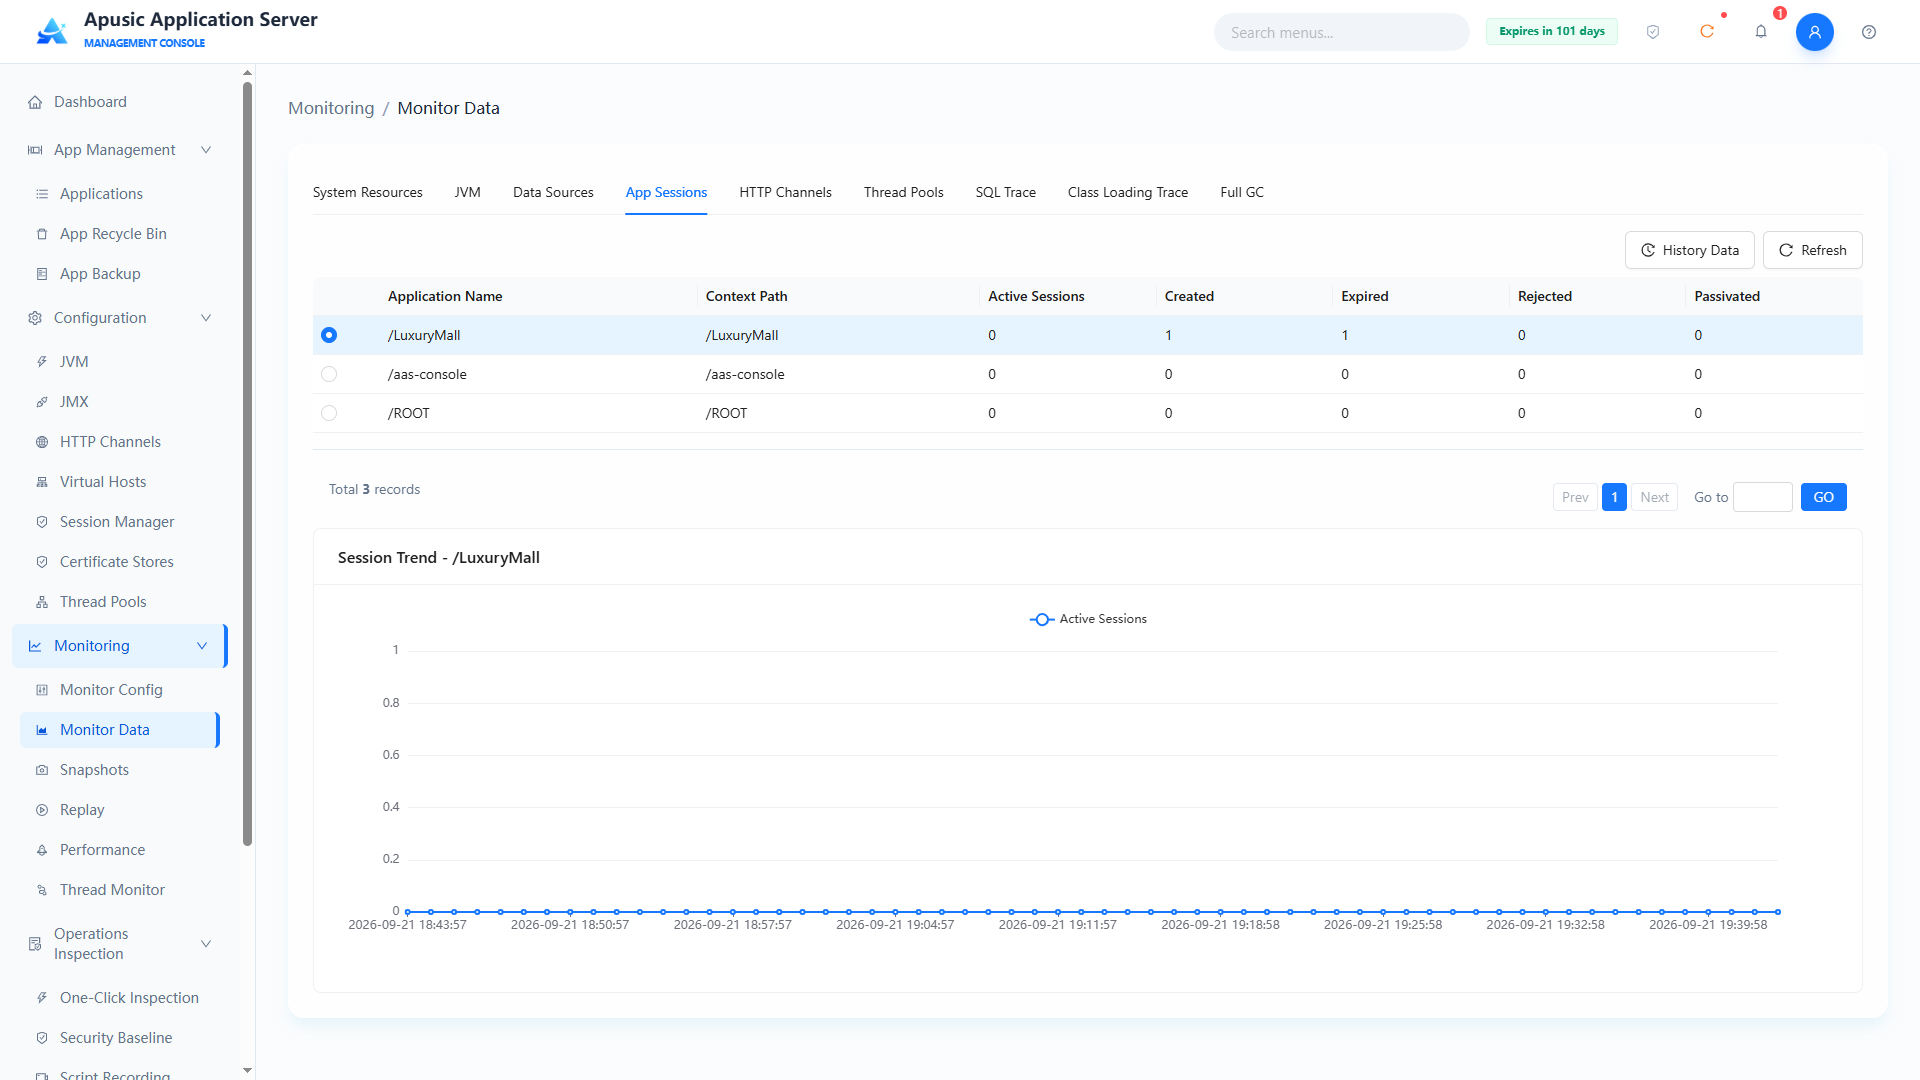Screen dimensions: 1920x1080
Task: Click the Monitoring breadcrumb link
Action: 331,108
